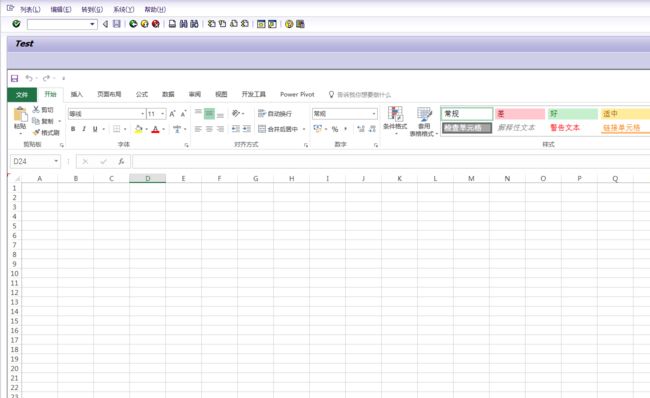Click the SAP yellow Help question icon

coord(289,24)
